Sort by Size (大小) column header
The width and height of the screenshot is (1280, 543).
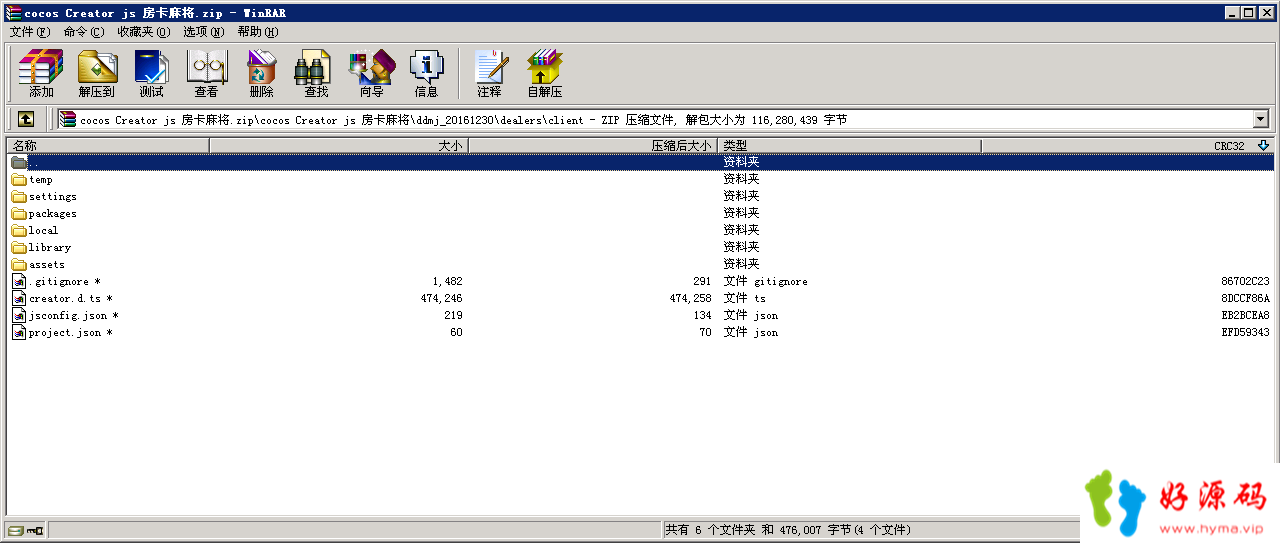[339, 146]
